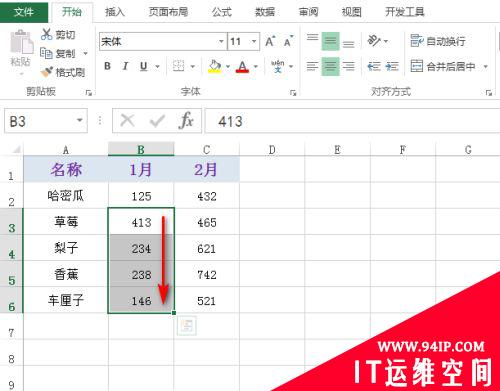Screen dimensions: 500x391
Task: Toggle center horizontal alignment
Action: pos(330,66)
